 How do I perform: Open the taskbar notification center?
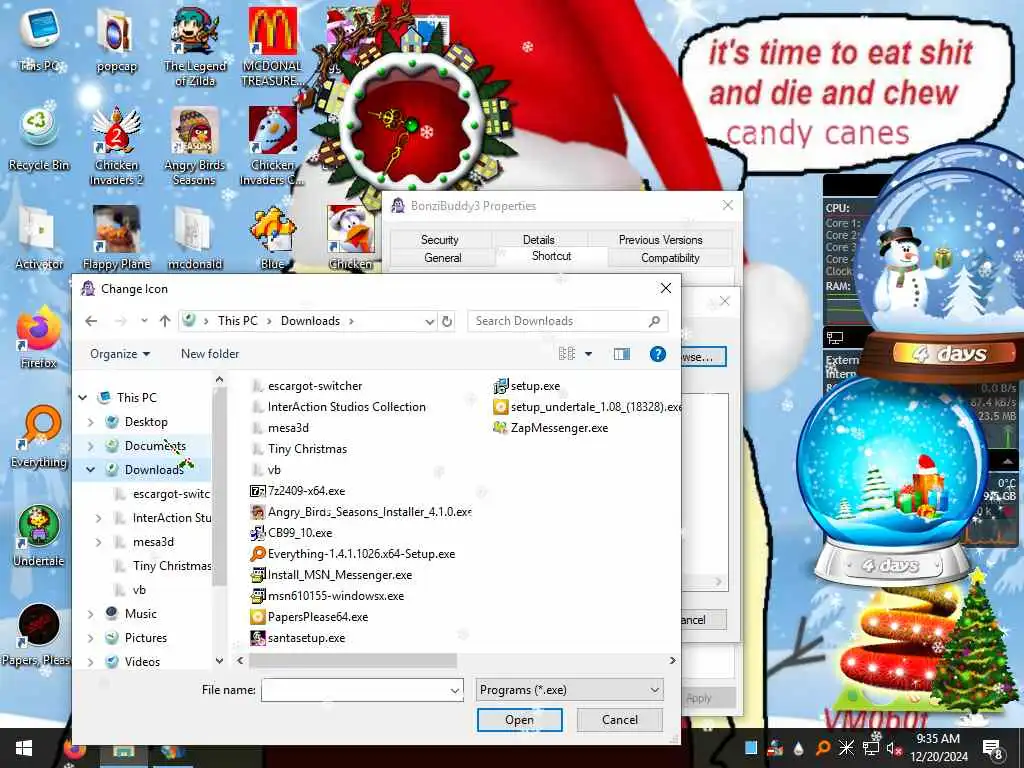pyautogui.click(x=993, y=748)
